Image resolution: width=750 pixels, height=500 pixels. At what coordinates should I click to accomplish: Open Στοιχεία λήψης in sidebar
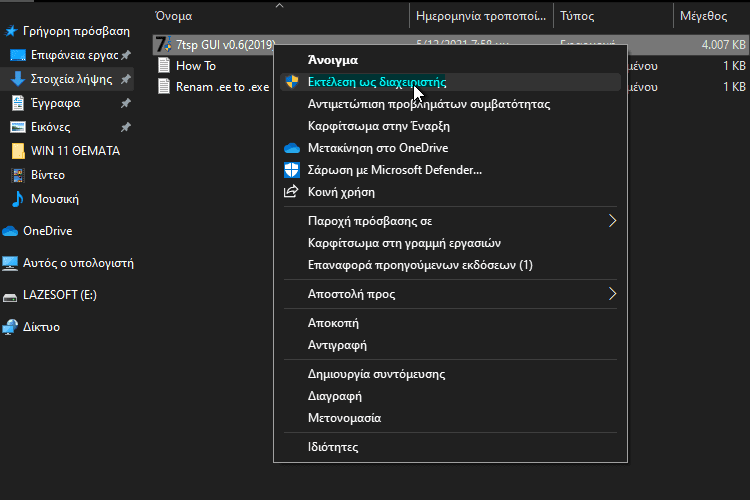(x=72, y=79)
